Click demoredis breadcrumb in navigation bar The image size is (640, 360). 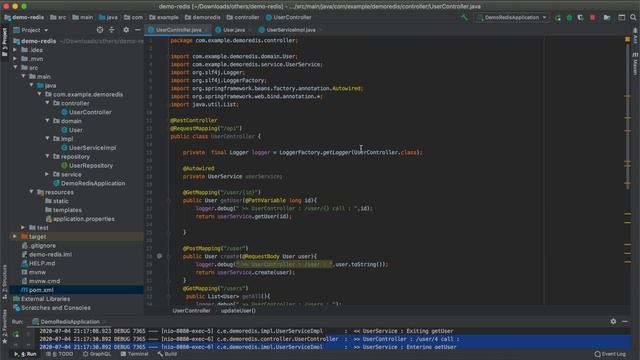pos(202,18)
